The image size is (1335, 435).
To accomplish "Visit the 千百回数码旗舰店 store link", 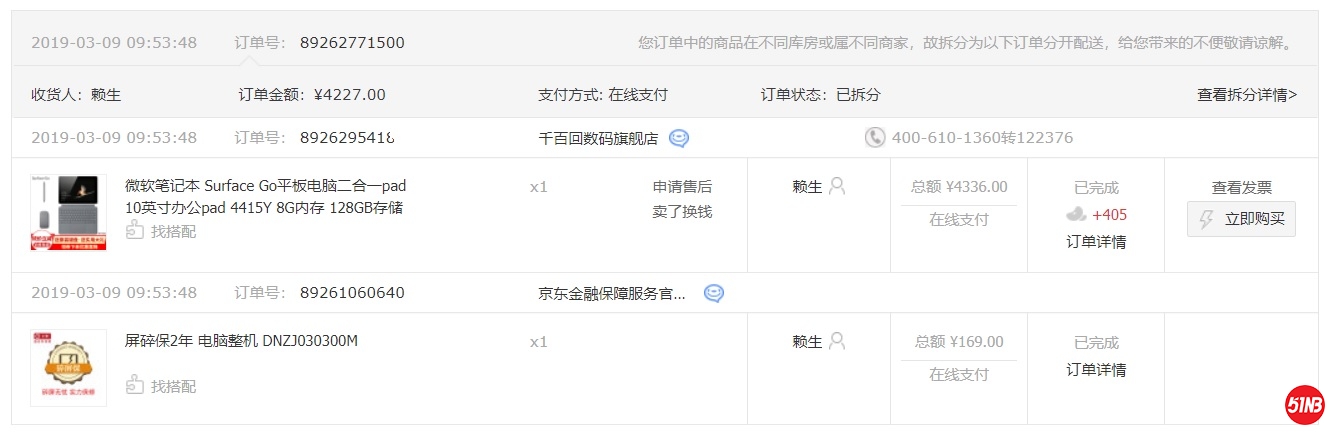I will pyautogui.click(x=598, y=139).
